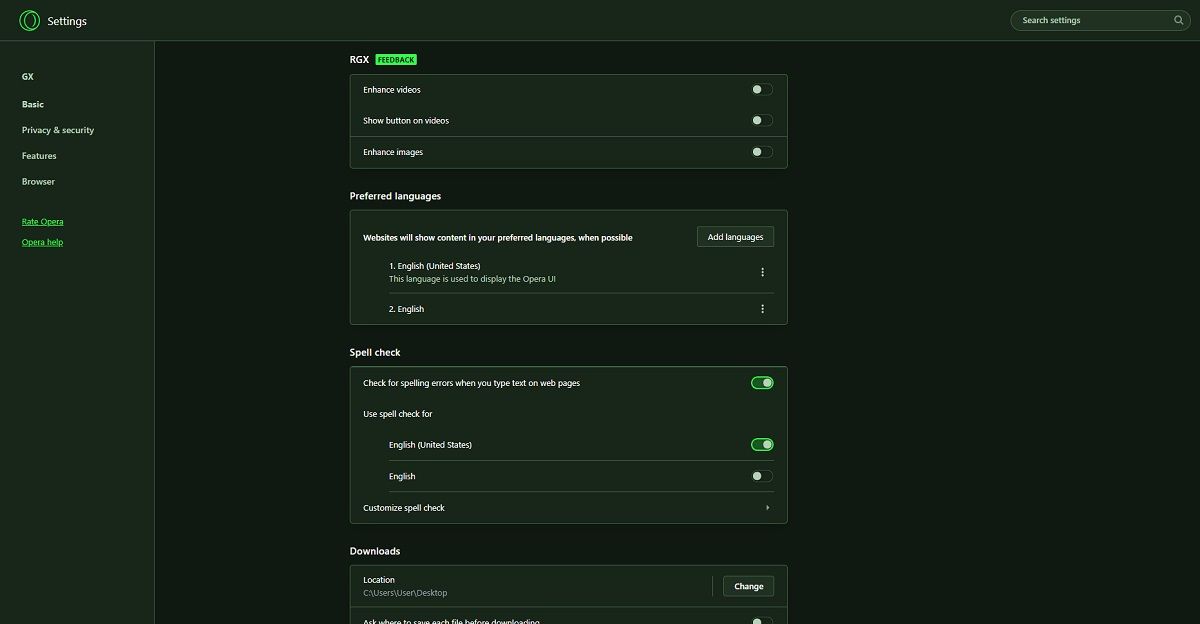Open the Rate Opera link
1200x624 pixels.
pyautogui.click(x=42, y=221)
